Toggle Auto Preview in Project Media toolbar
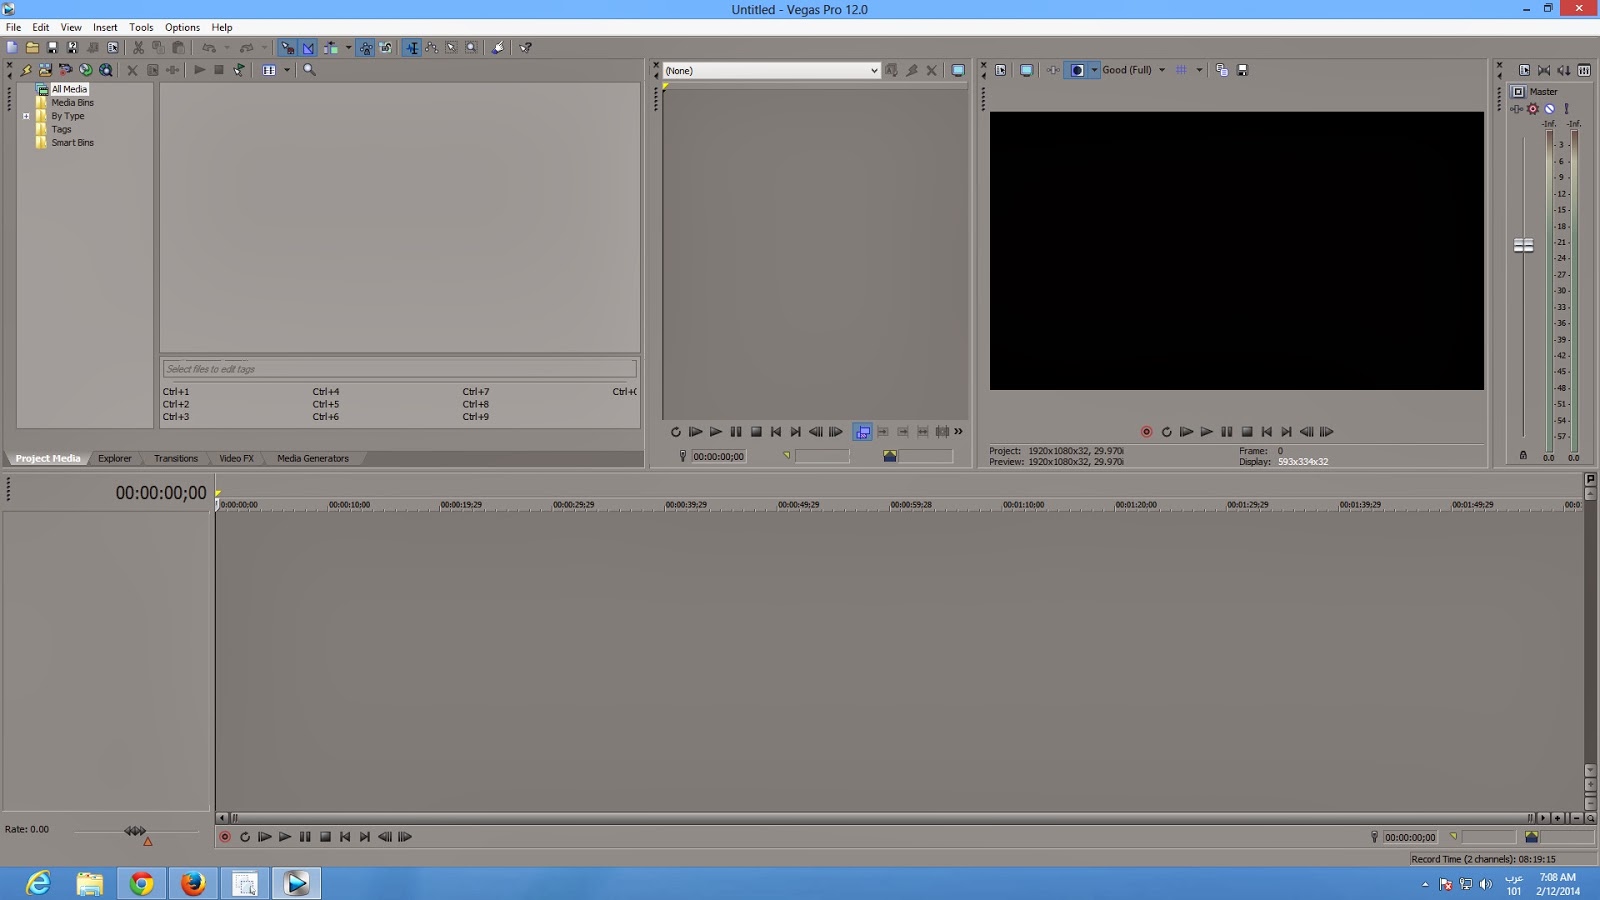This screenshot has height=900, width=1600. click(x=240, y=70)
